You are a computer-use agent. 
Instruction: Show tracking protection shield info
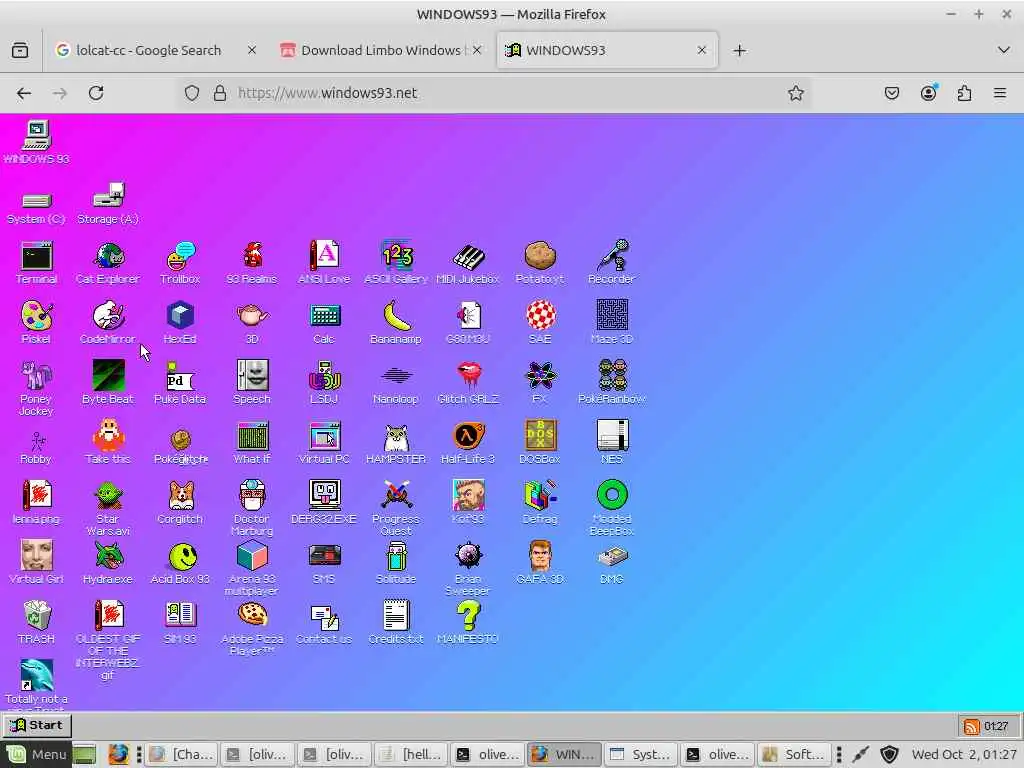(191, 93)
